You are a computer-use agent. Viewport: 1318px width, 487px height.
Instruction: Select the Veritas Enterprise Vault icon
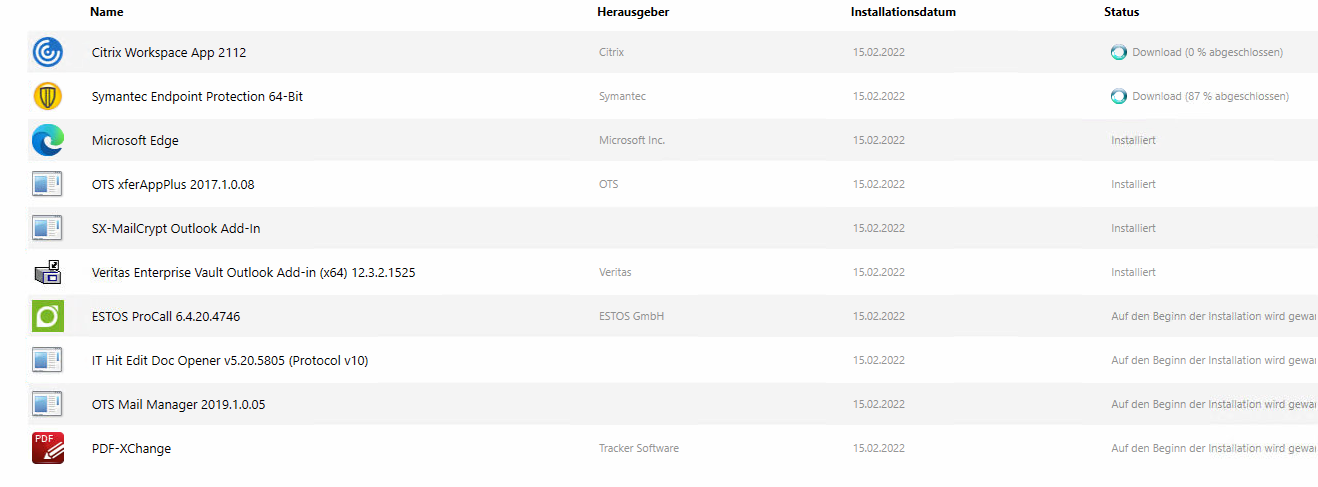click(48, 272)
